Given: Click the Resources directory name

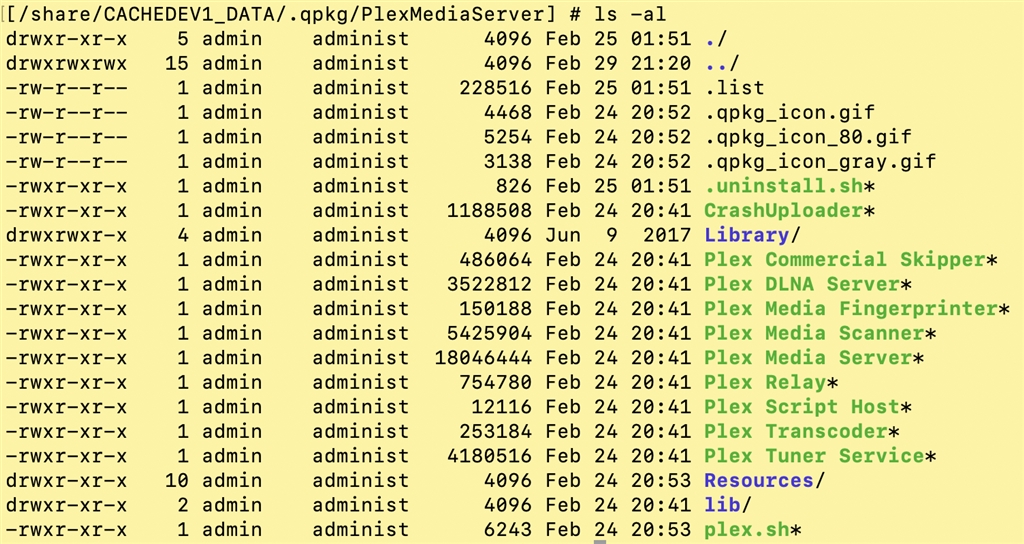Looking at the screenshot, I should 760,480.
